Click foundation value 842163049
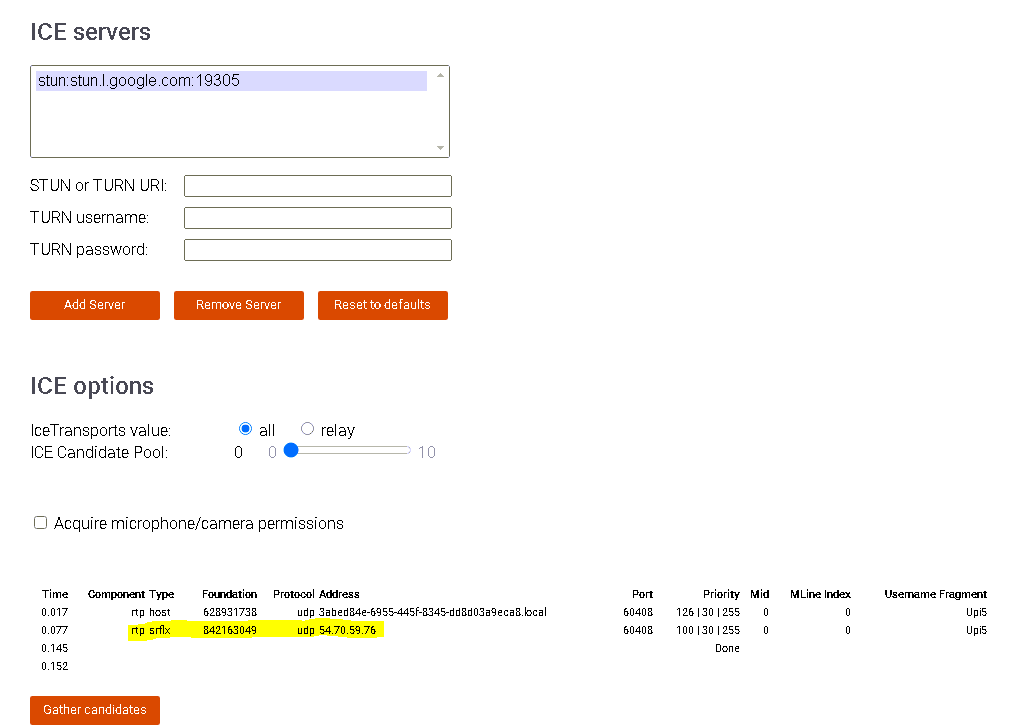The image size is (1028, 727). (x=229, y=631)
